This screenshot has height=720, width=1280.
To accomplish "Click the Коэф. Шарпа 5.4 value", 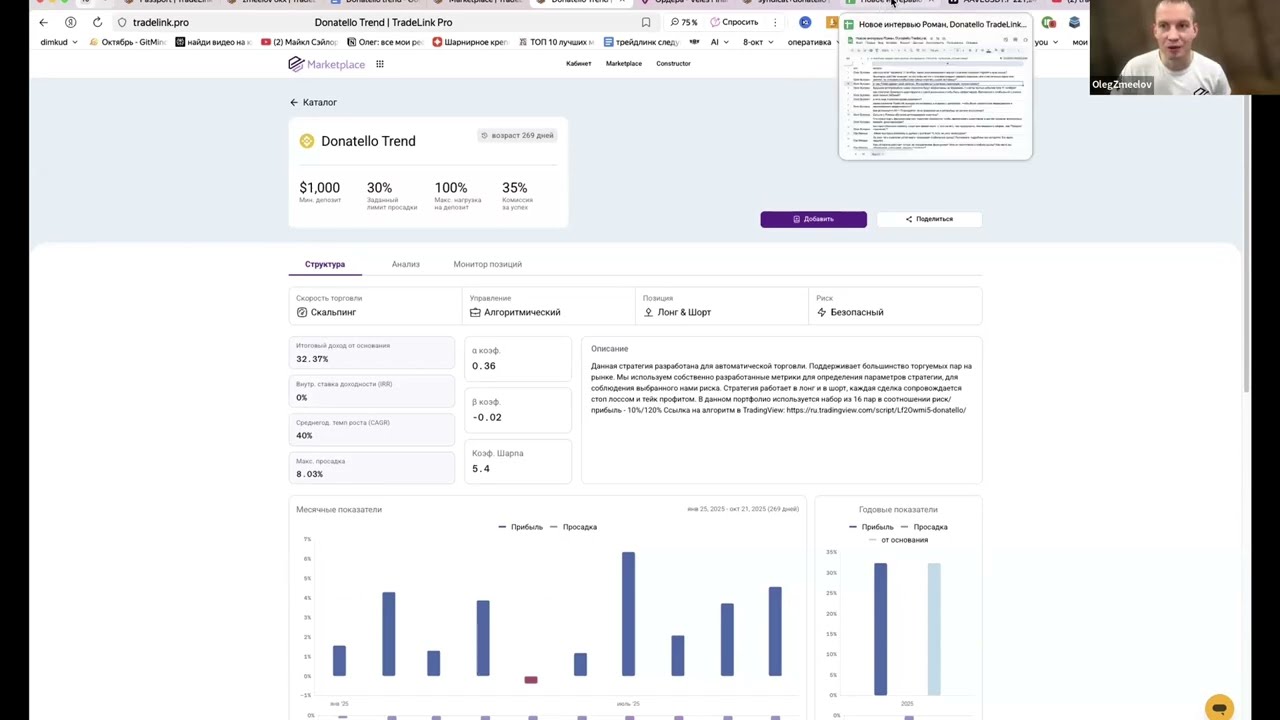I will (x=481, y=468).
